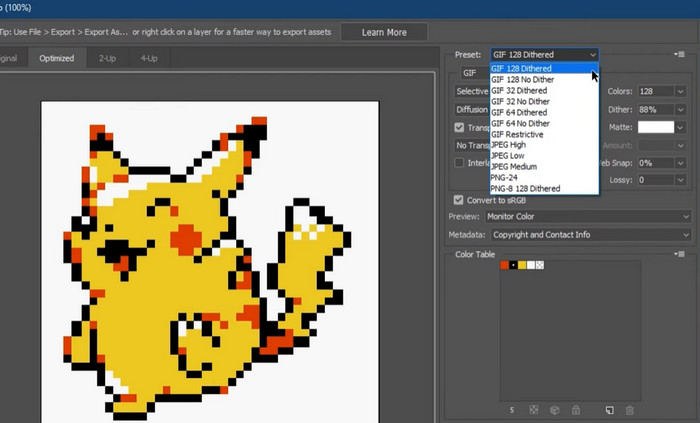Image resolution: width=700 pixels, height=423 pixels.
Task: Choose GIF 32 Dithered preset
Action: point(545,90)
